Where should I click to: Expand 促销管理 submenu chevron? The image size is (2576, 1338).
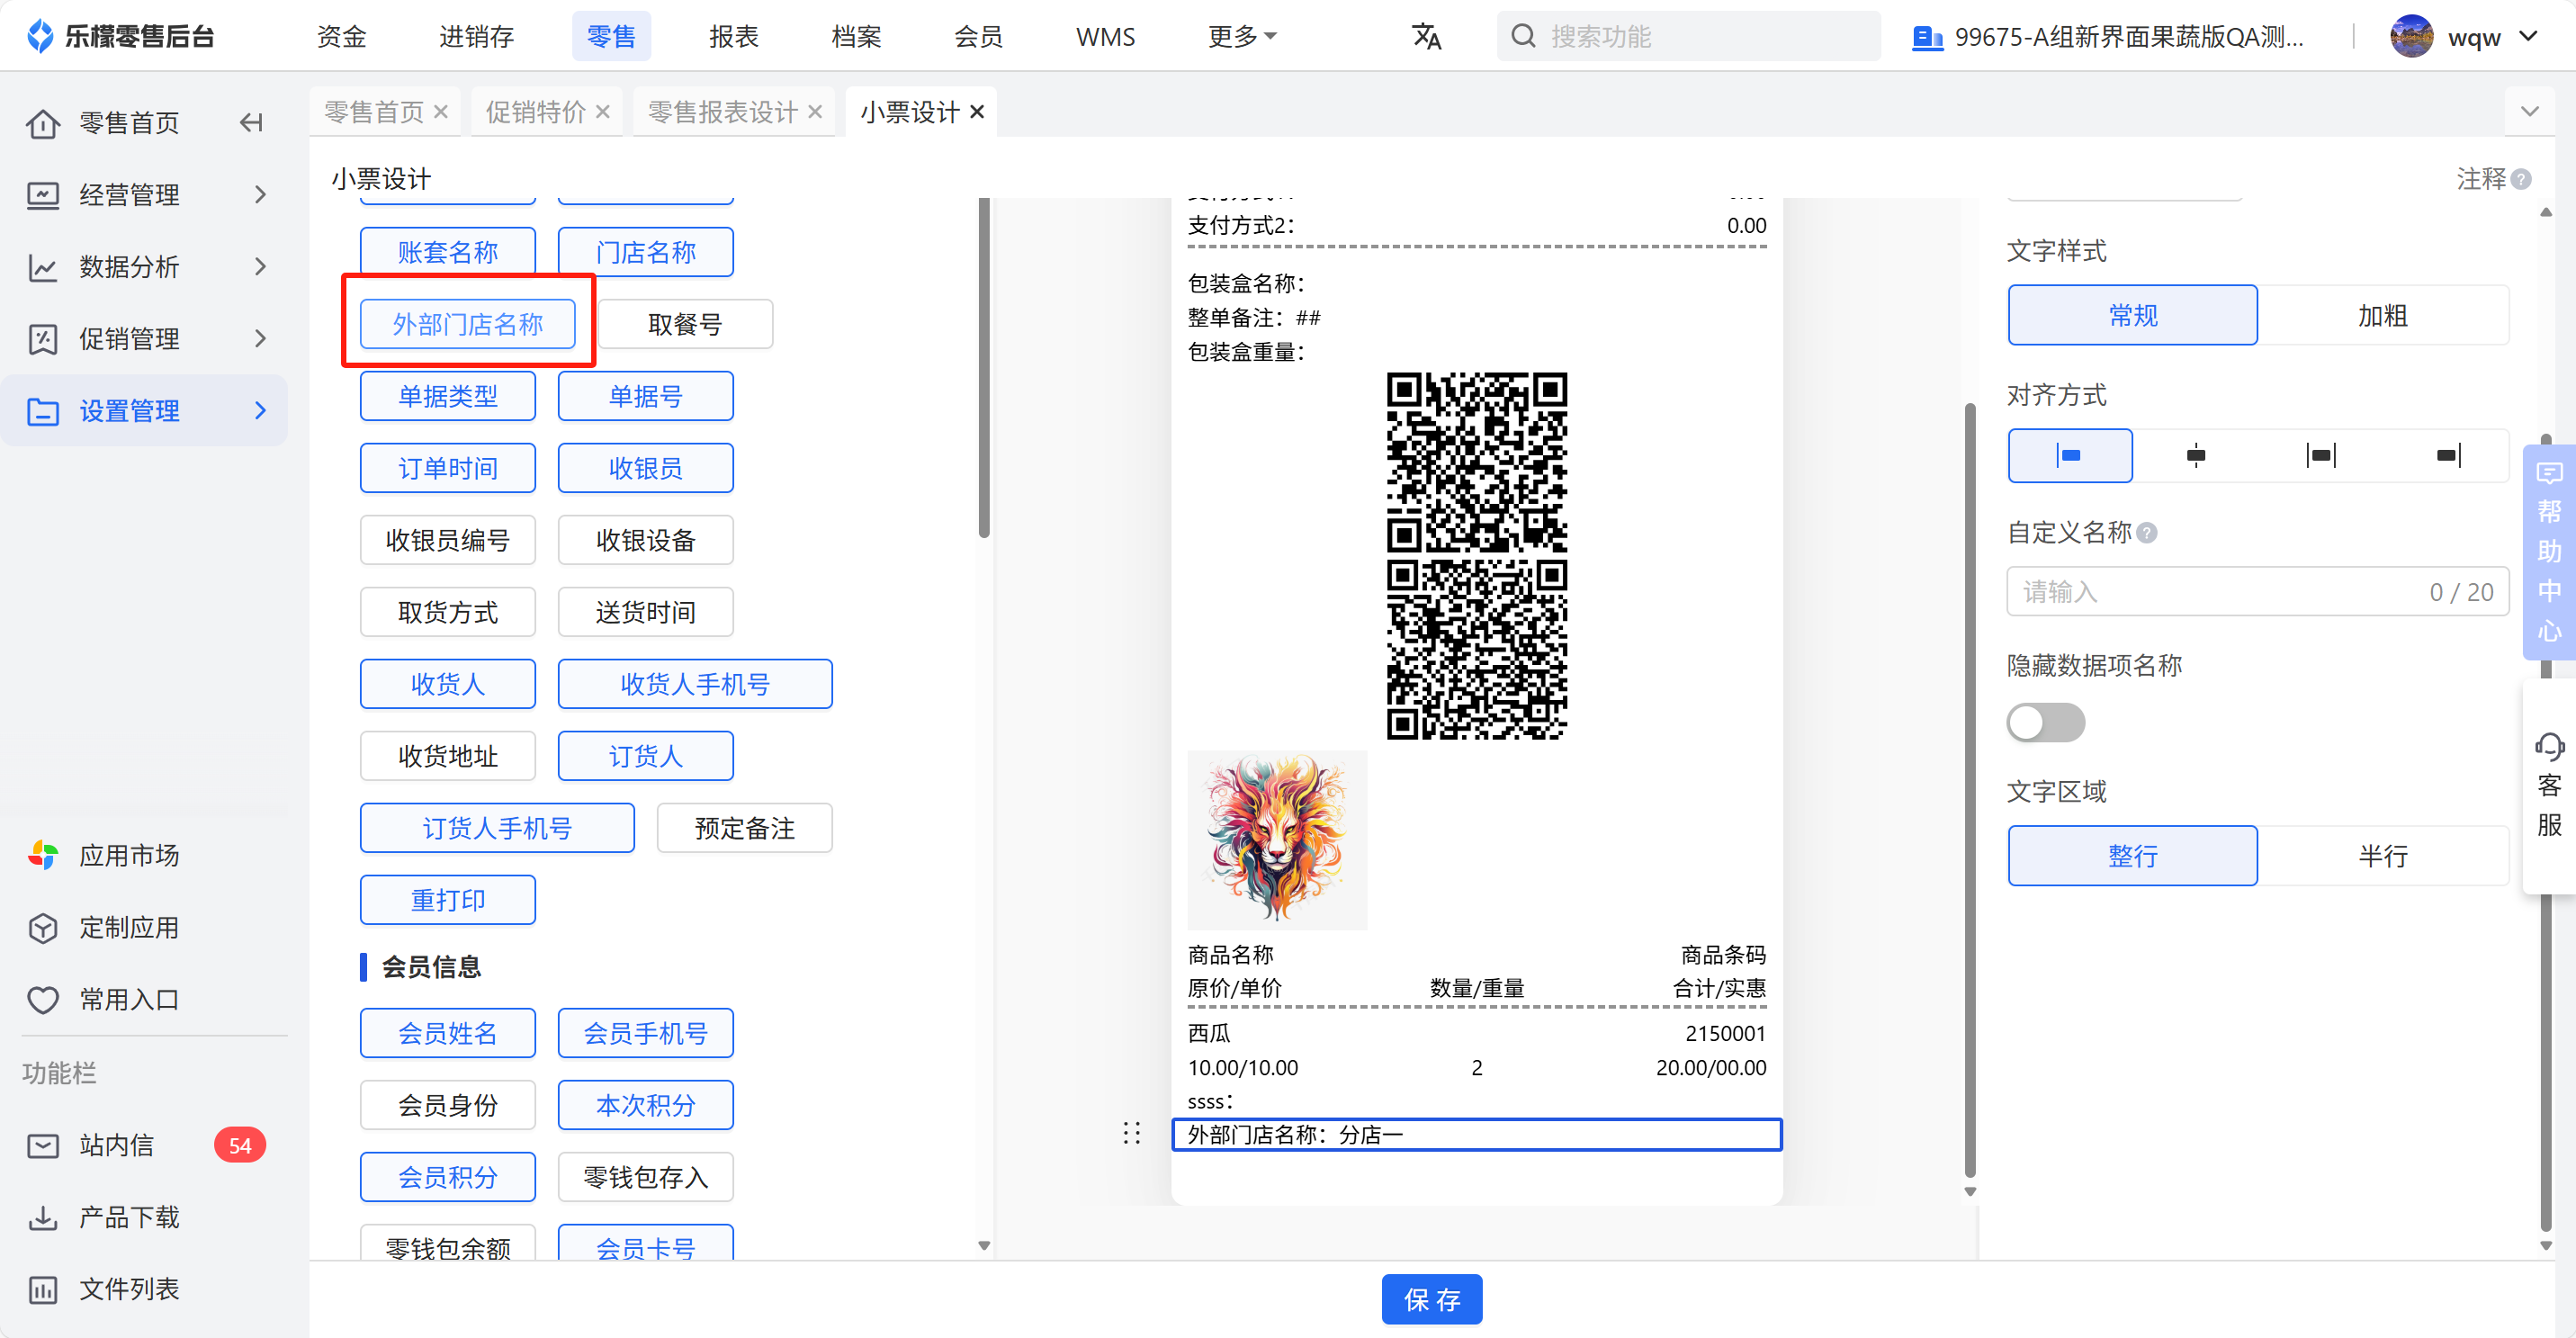260,339
